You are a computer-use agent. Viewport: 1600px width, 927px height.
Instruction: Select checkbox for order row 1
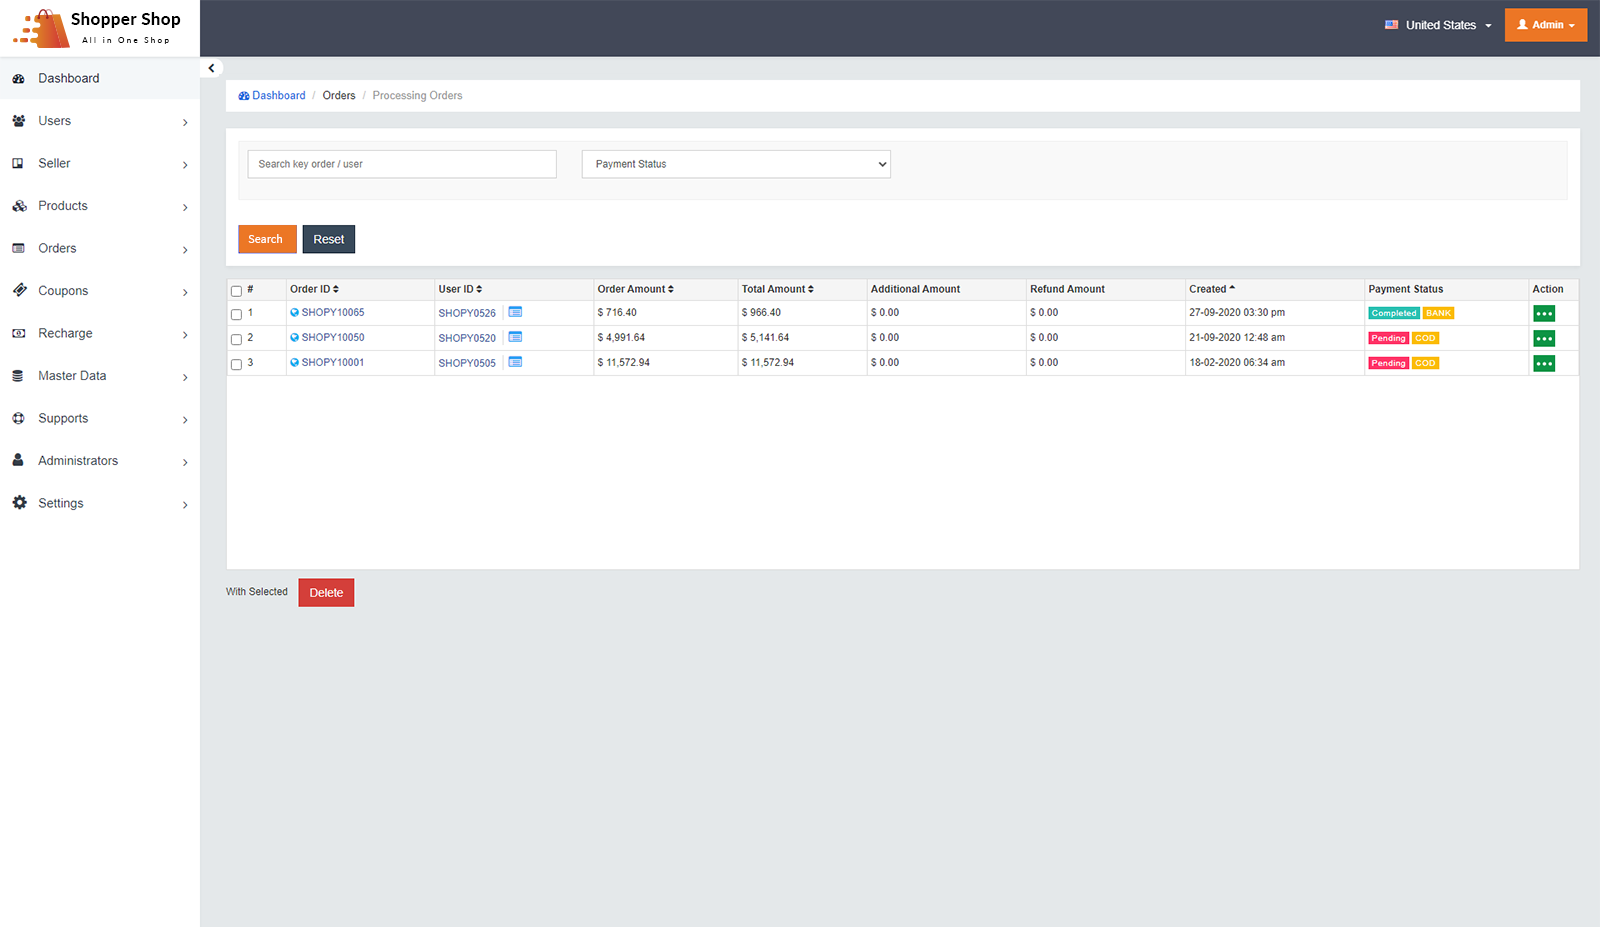tap(236, 314)
